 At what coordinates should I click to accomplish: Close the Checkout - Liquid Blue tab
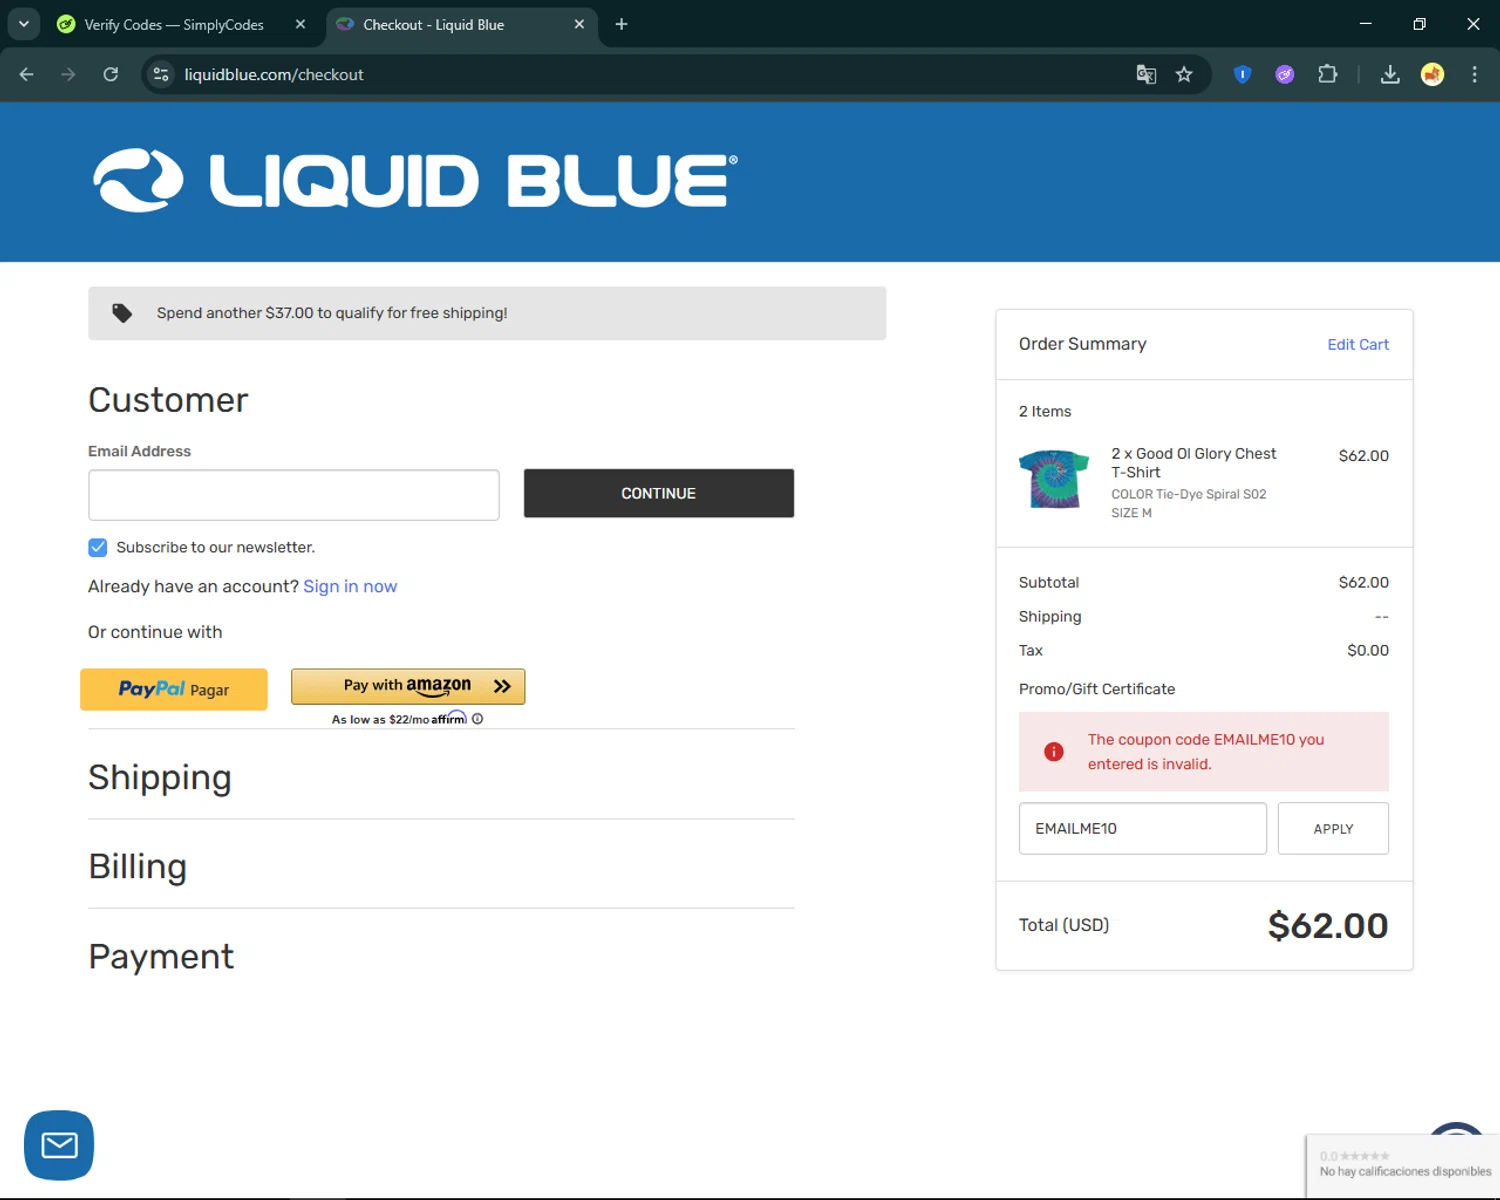click(x=579, y=24)
